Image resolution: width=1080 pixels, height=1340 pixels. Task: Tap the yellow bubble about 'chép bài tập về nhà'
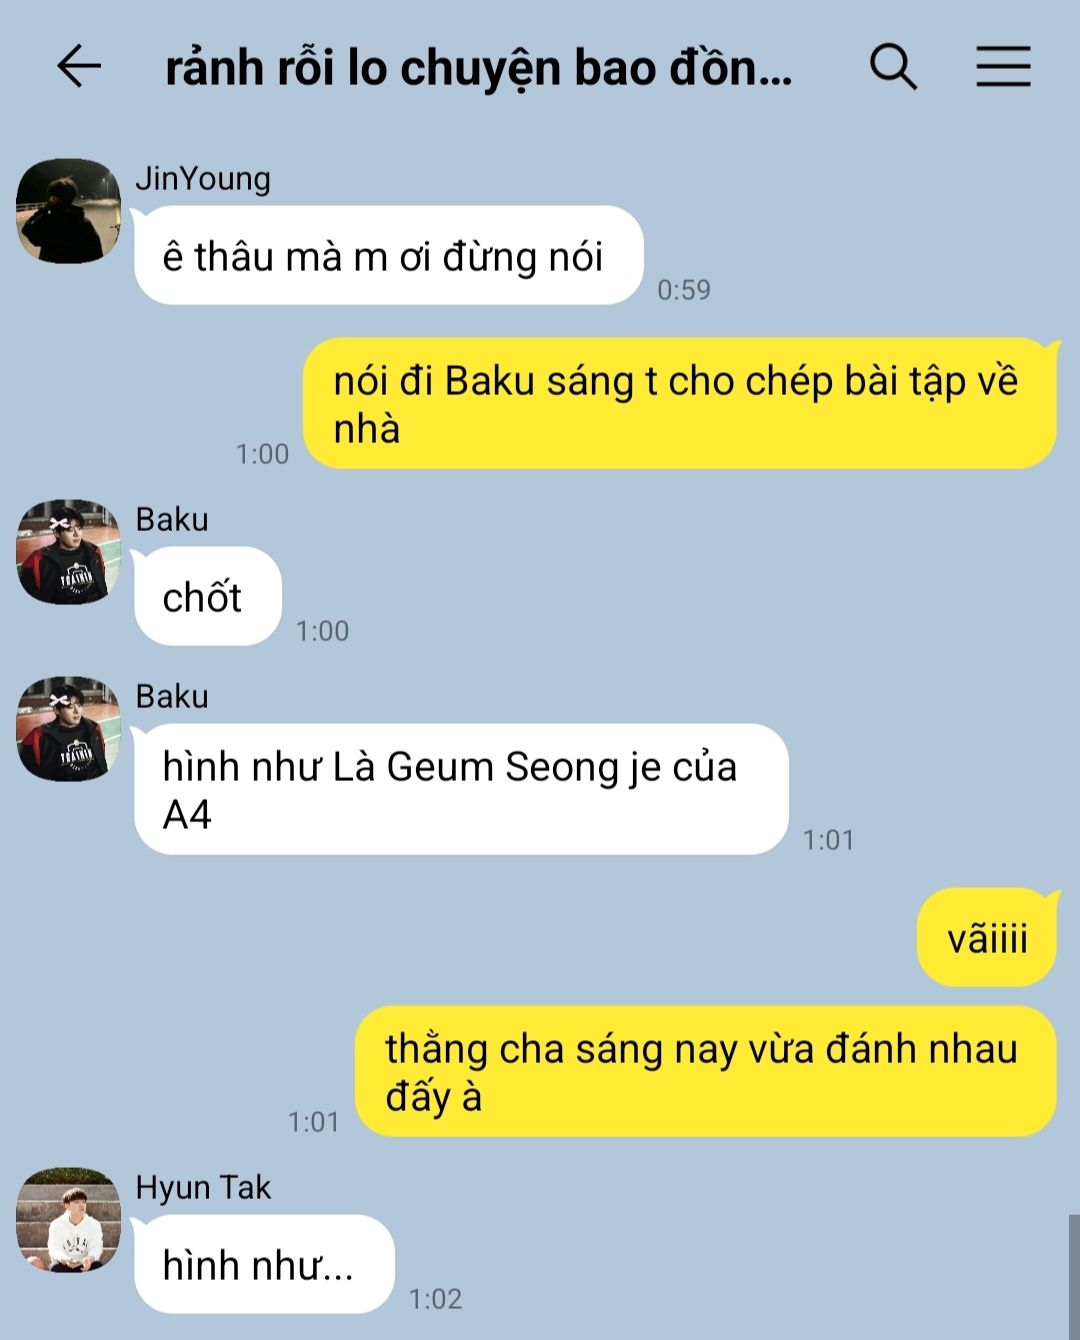pyautogui.click(x=680, y=403)
